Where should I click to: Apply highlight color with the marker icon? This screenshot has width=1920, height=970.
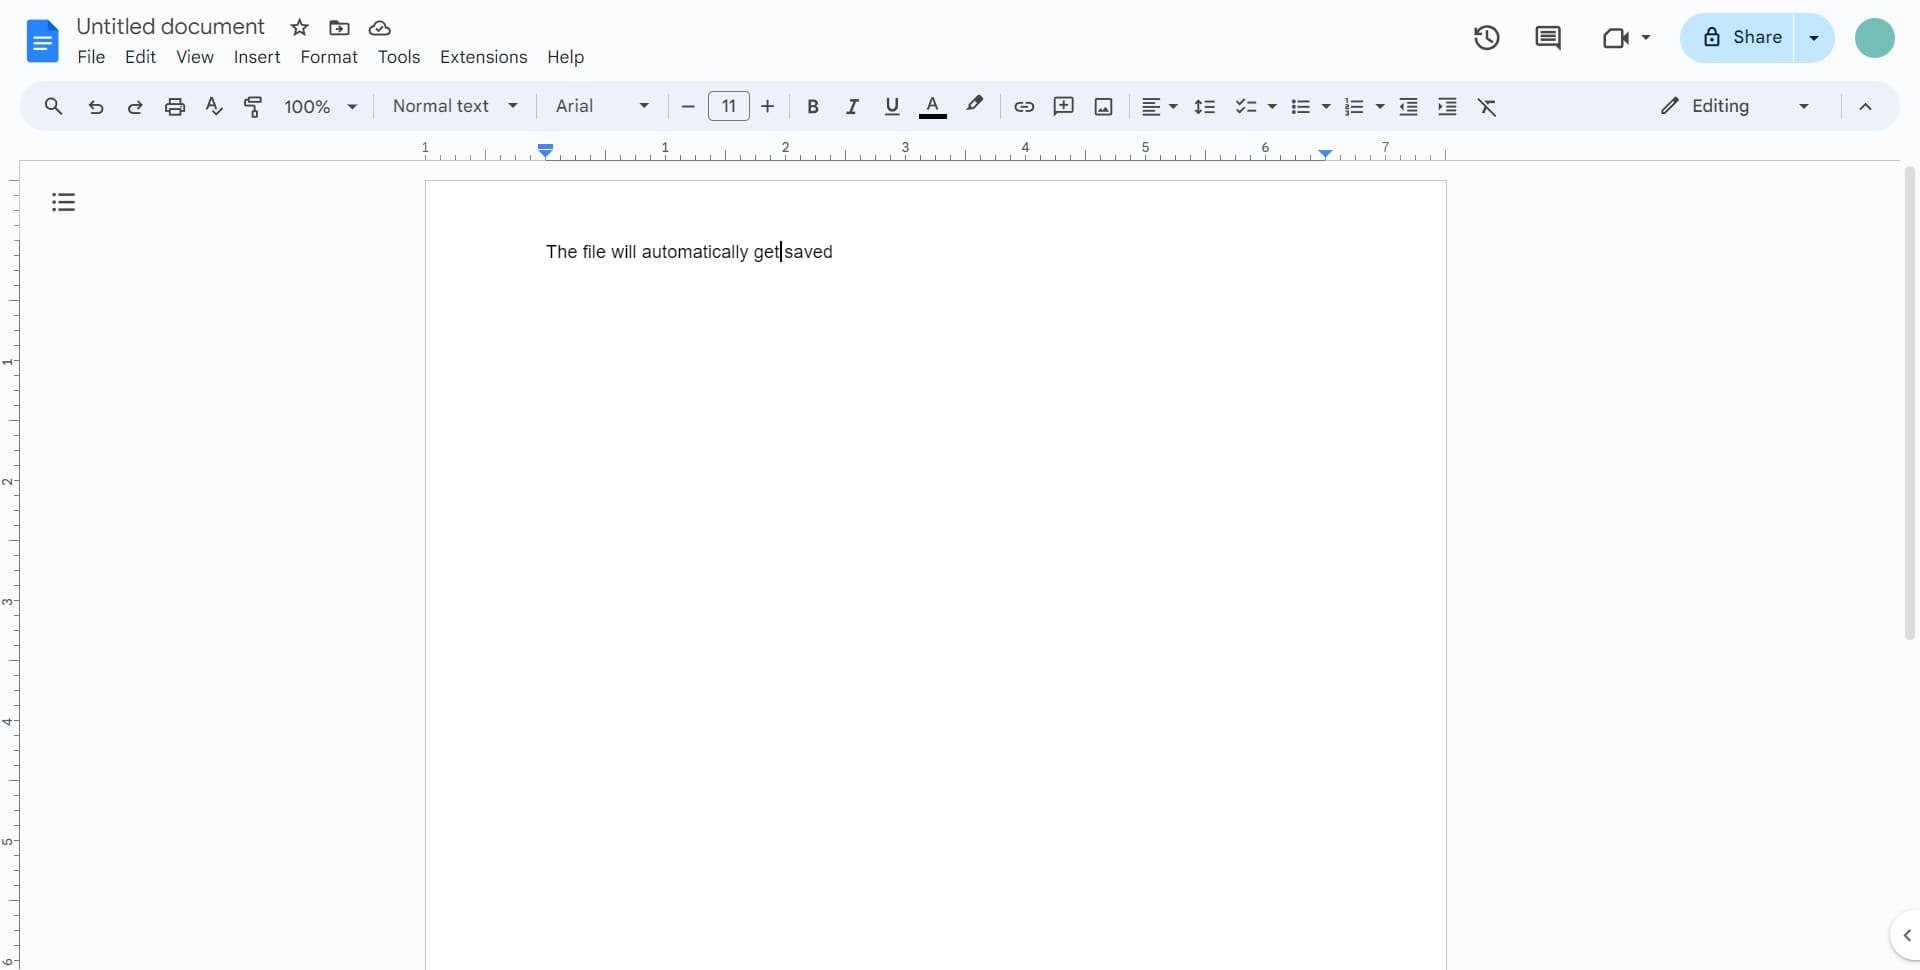[975, 107]
